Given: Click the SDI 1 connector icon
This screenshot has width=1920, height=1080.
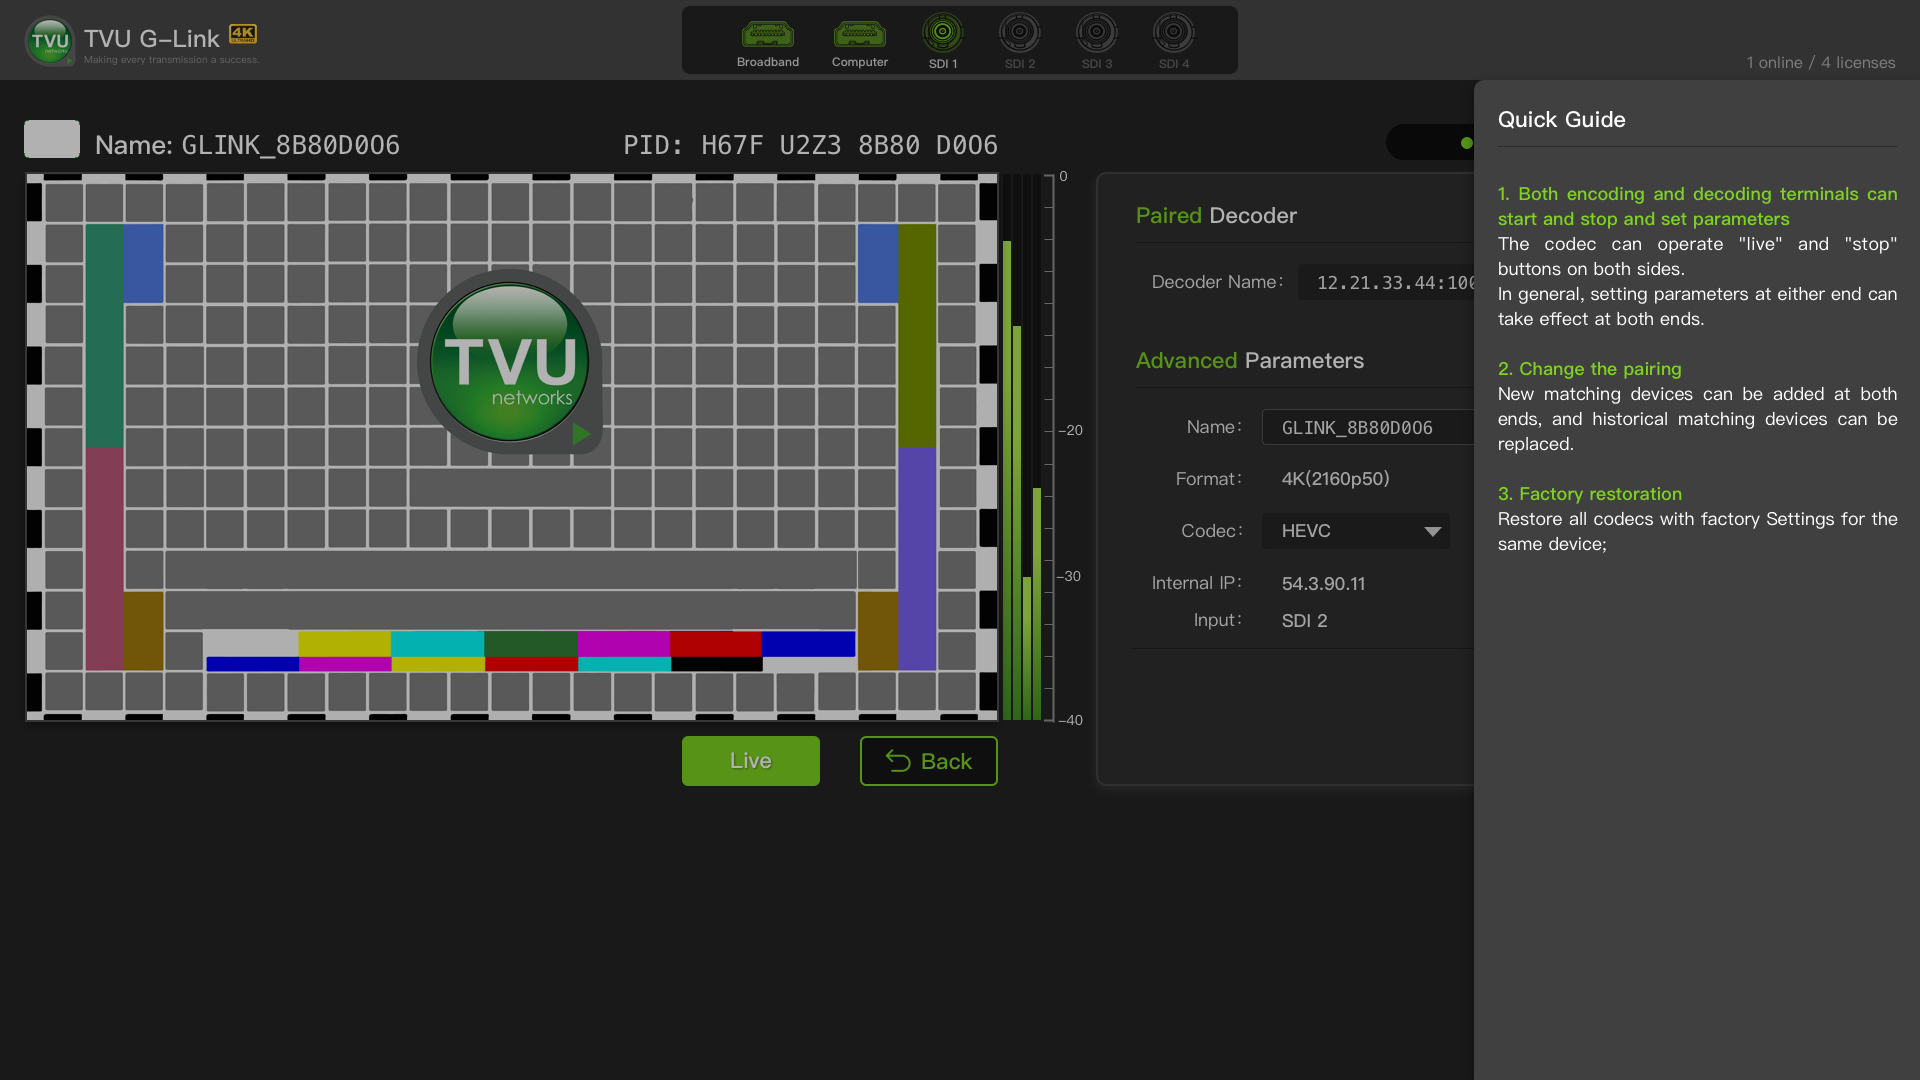Looking at the screenshot, I should tap(942, 33).
